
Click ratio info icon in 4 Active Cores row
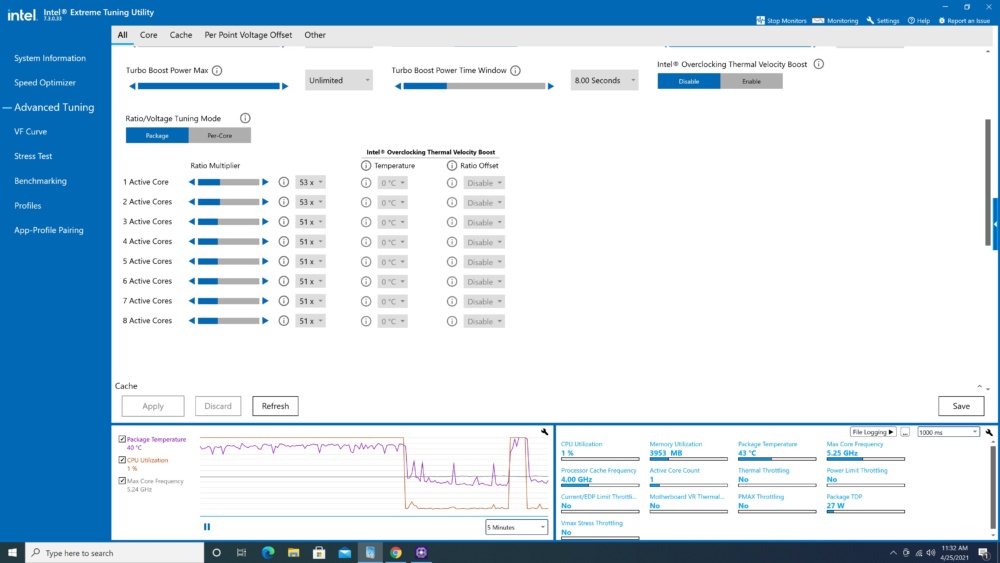pyautogui.click(x=284, y=242)
